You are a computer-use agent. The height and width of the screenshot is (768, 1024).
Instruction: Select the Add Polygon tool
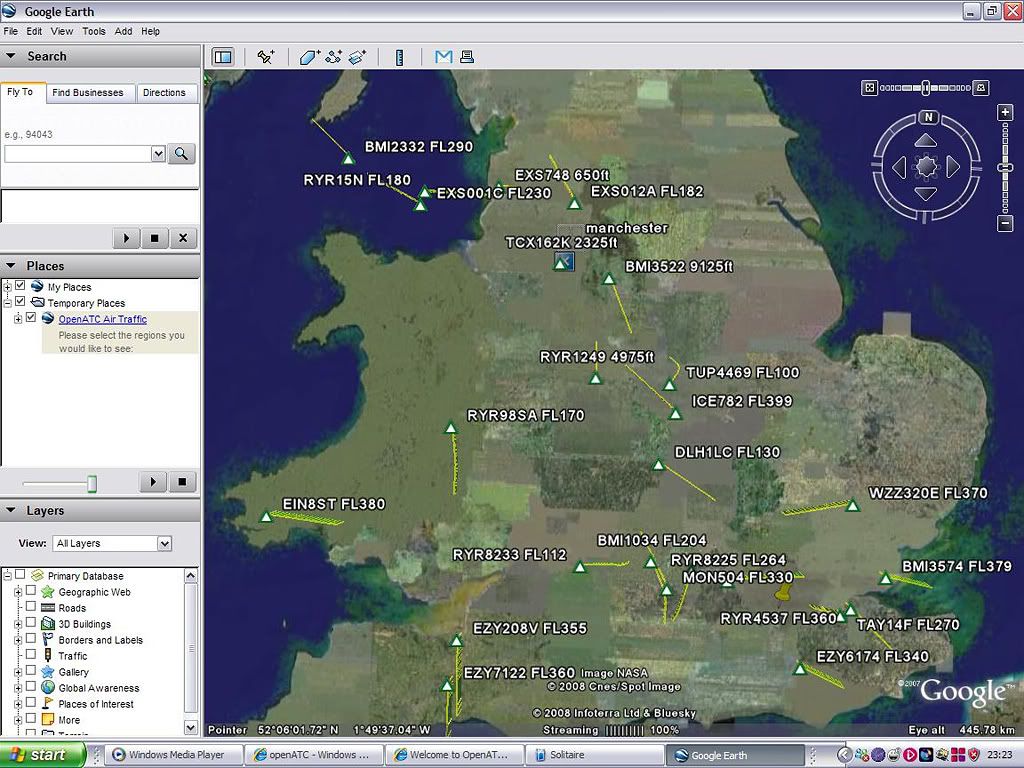[x=310, y=57]
